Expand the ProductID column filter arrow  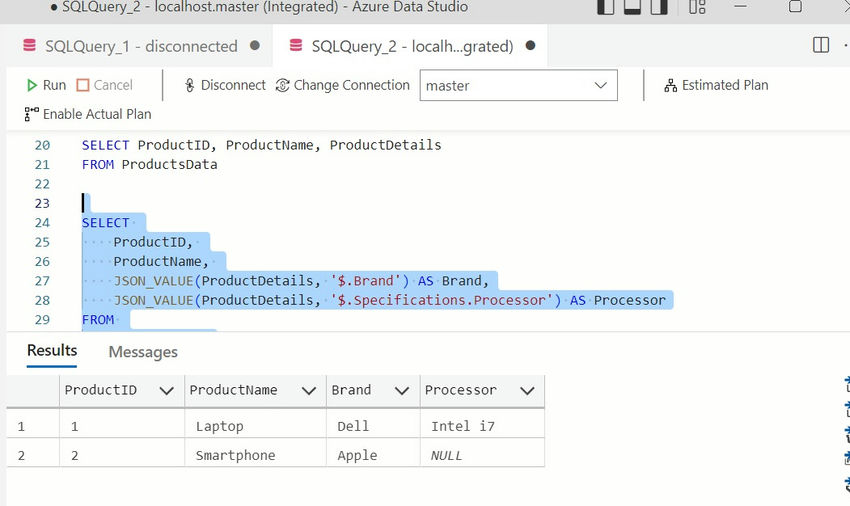point(166,390)
